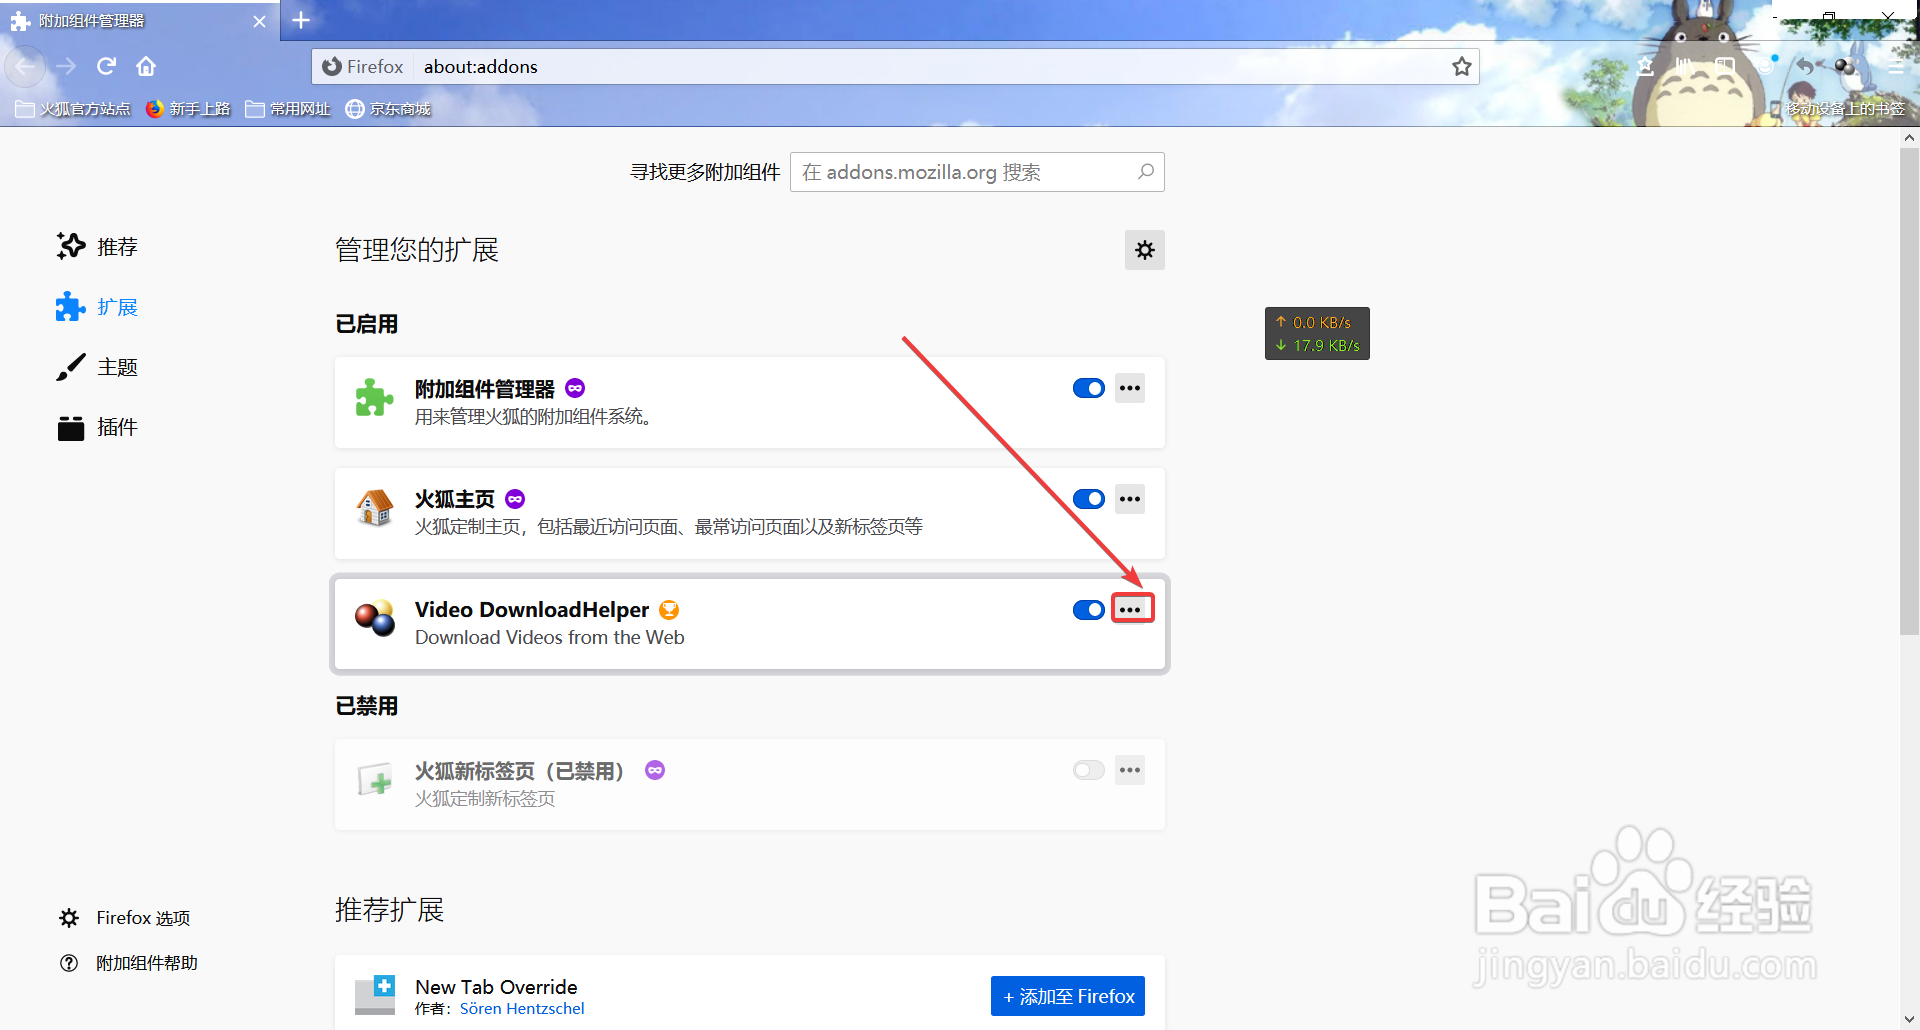This screenshot has width=1920, height=1030.
Task: Click the house icon of 火狐主页 extension
Action: [x=375, y=508]
